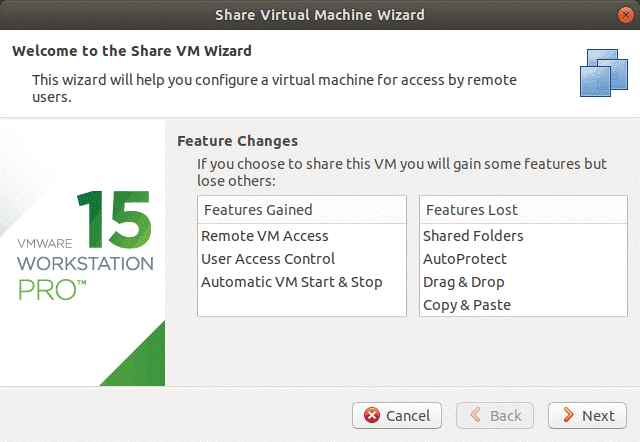Click the red X icon on Cancel
Image resolution: width=640 pixels, height=442 pixels.
point(372,415)
